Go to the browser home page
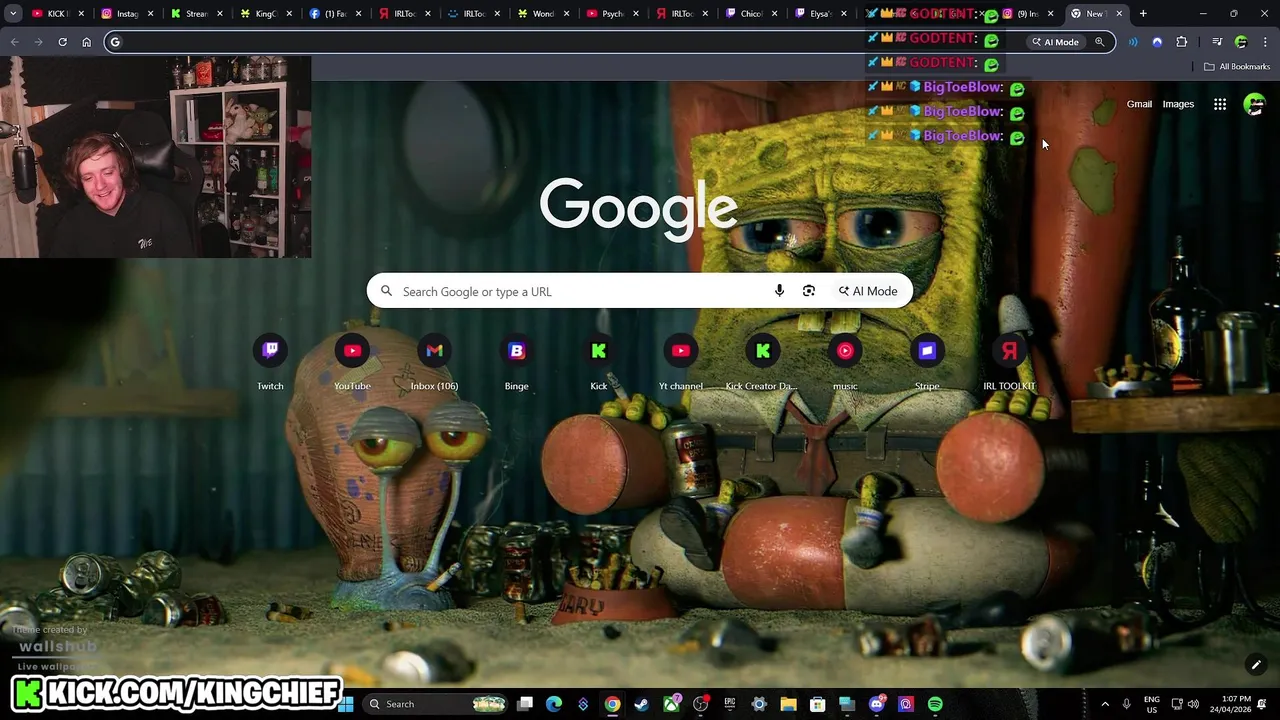Screen dimensions: 1280x720 click(x=87, y=42)
